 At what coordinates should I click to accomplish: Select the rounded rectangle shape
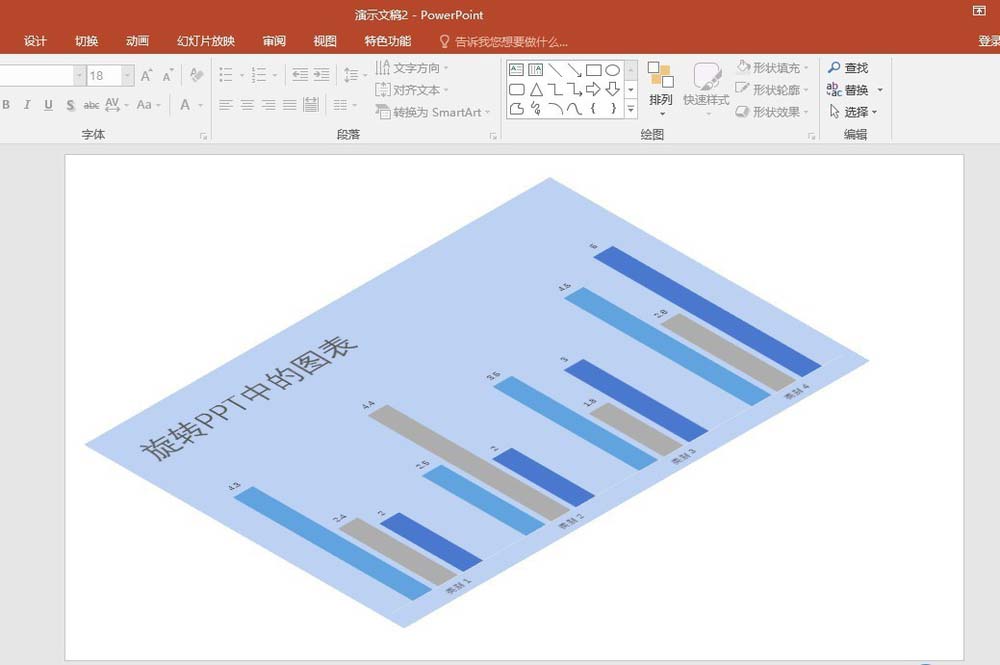pyautogui.click(x=517, y=89)
